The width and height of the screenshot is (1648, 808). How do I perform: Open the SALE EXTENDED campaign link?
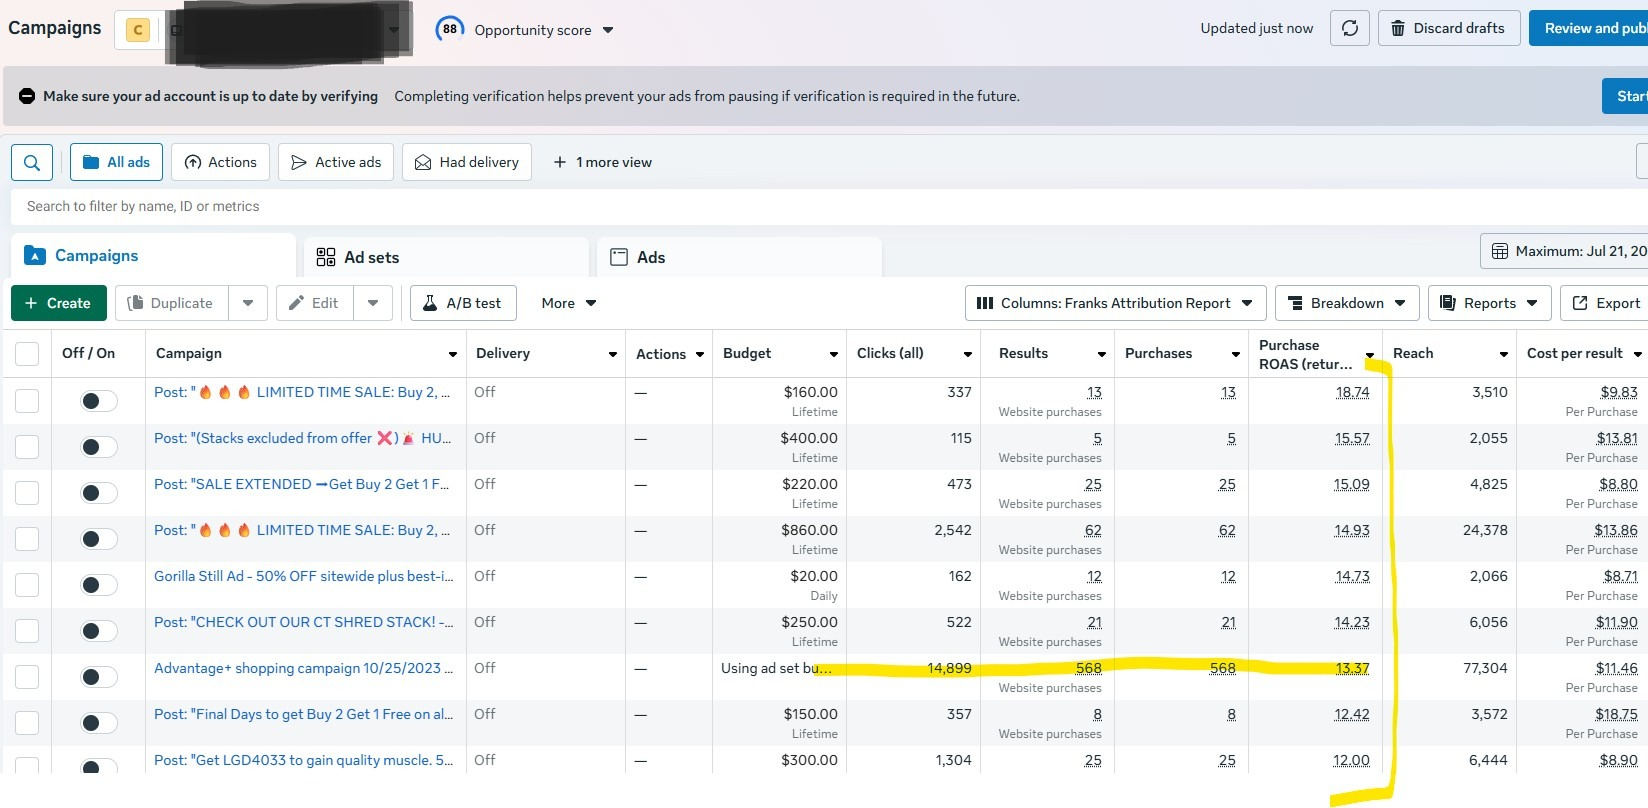(x=302, y=484)
